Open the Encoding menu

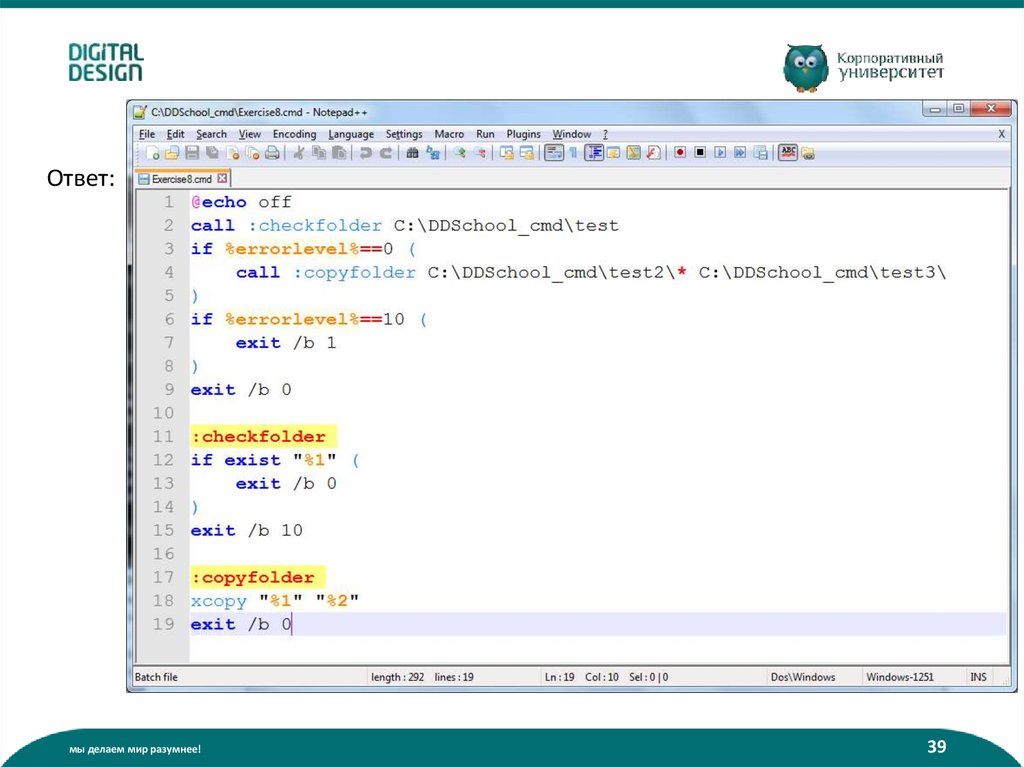pyautogui.click(x=294, y=134)
